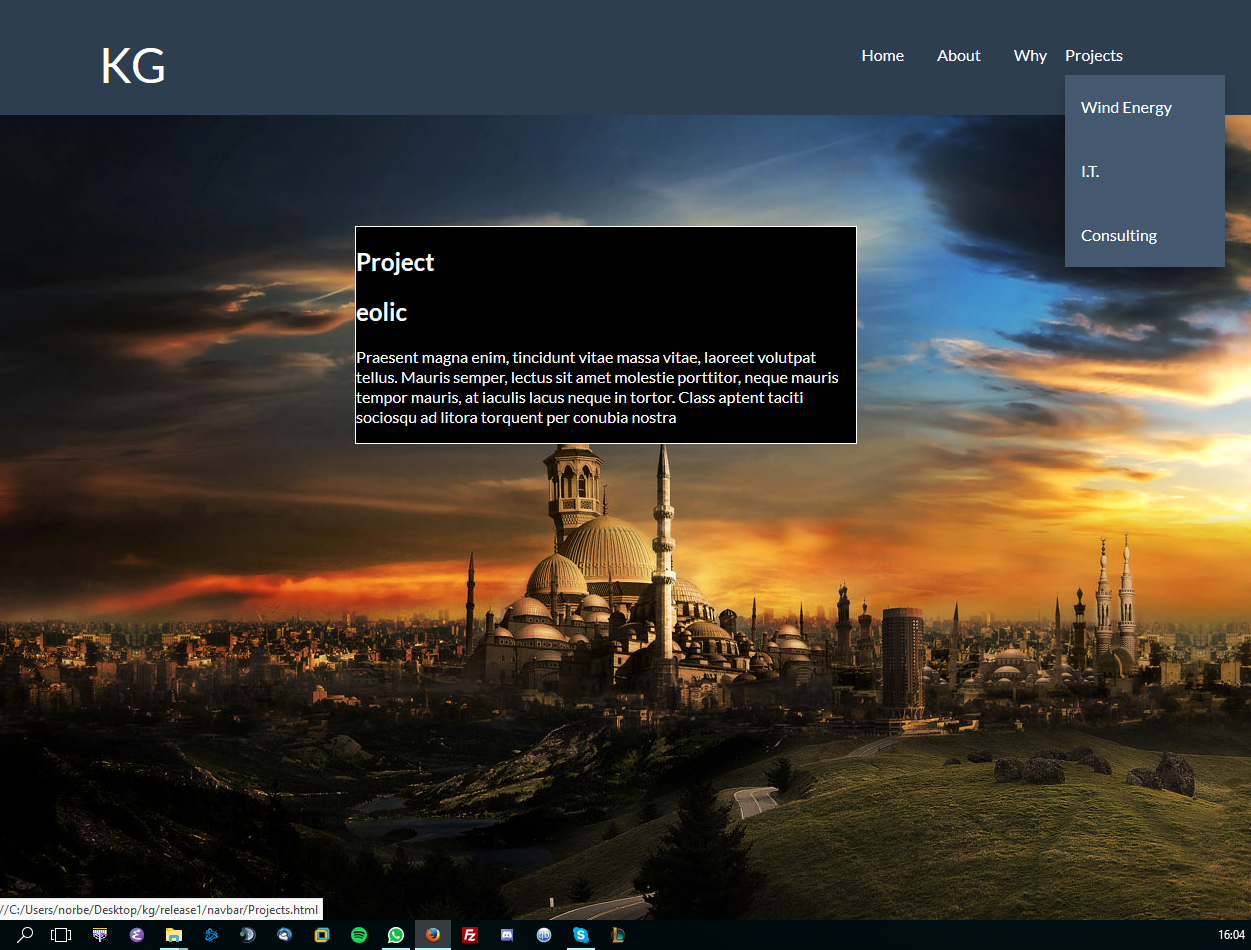The height and width of the screenshot is (950, 1251).
Task: Click the KG site logo
Action: pos(133,66)
